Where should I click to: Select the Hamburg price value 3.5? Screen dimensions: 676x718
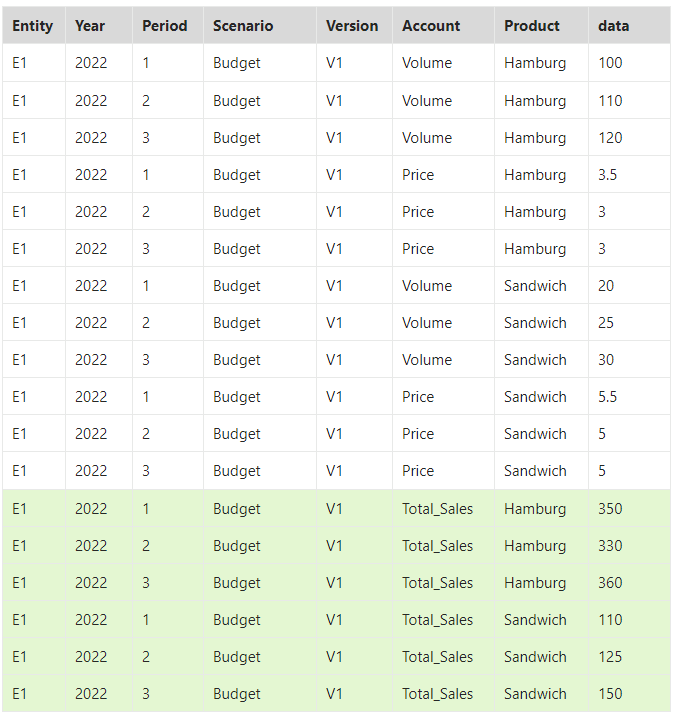click(x=607, y=175)
